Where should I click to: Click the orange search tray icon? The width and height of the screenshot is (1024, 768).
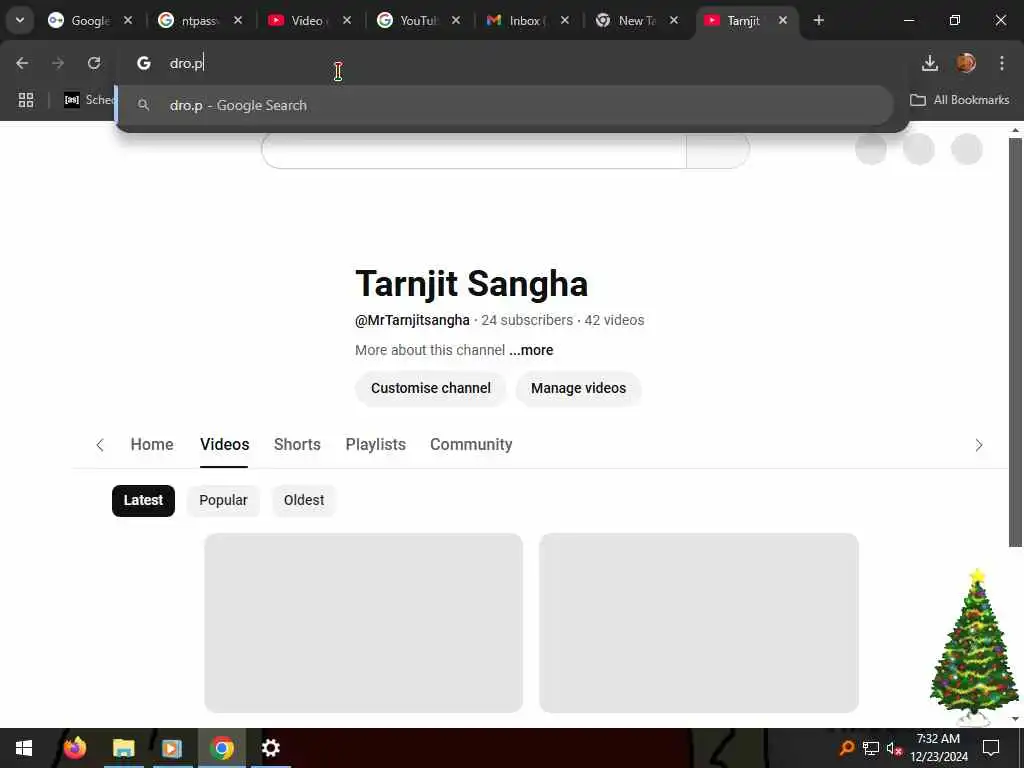pos(847,748)
